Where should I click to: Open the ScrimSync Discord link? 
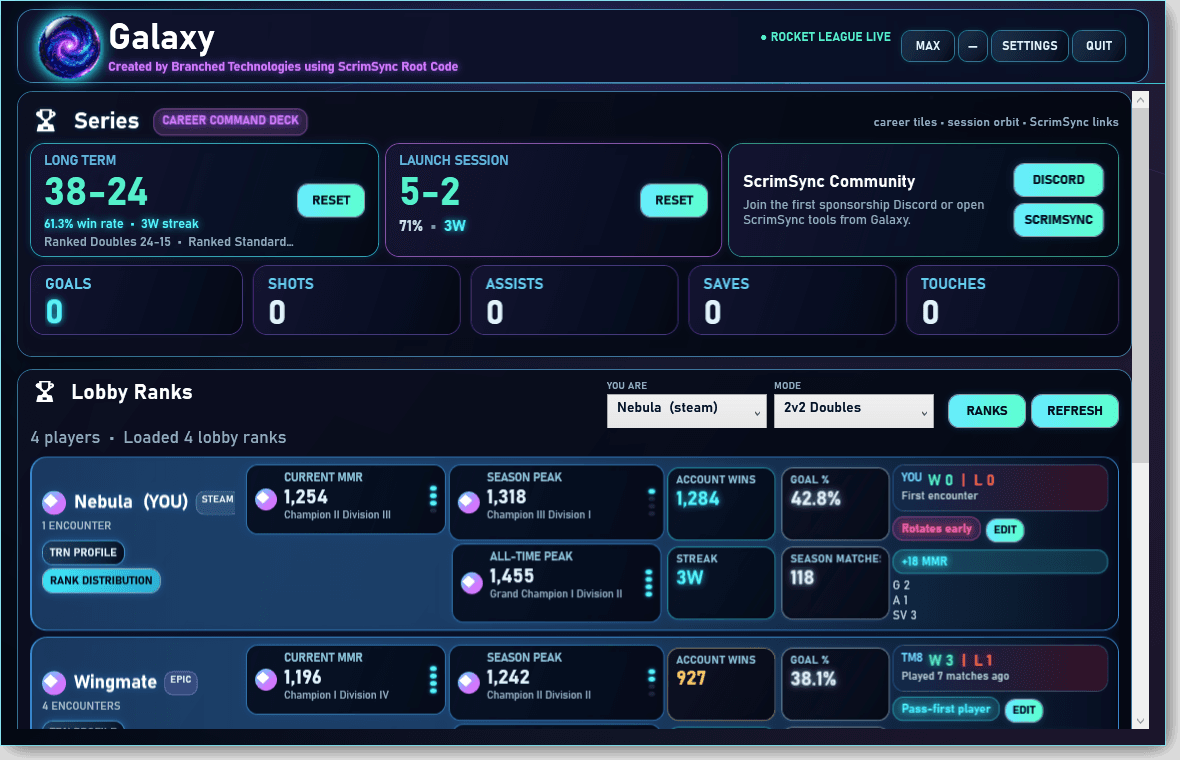tap(1058, 180)
